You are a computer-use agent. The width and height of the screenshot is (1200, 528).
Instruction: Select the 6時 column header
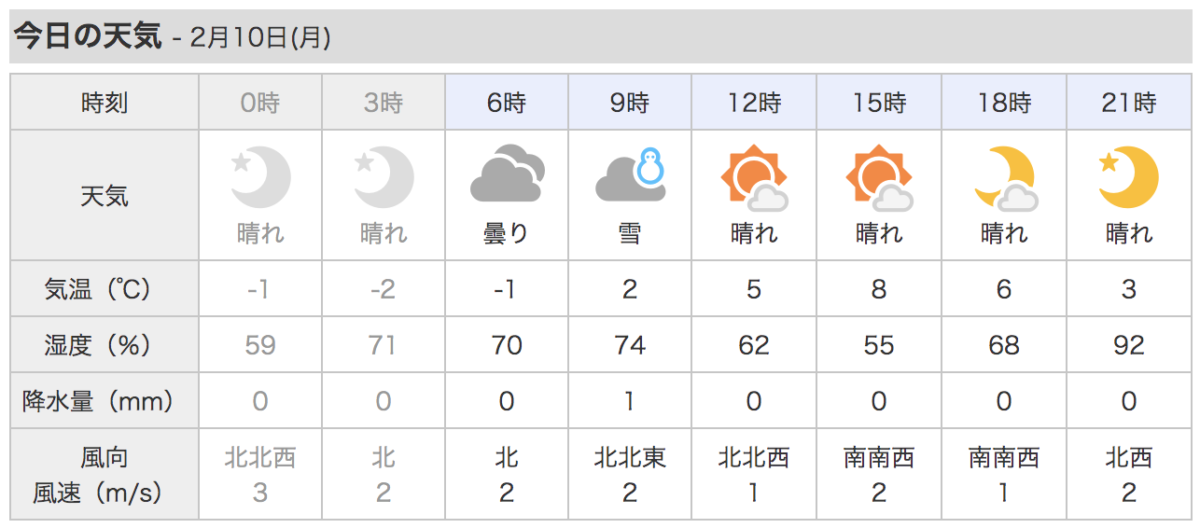[x=506, y=102]
